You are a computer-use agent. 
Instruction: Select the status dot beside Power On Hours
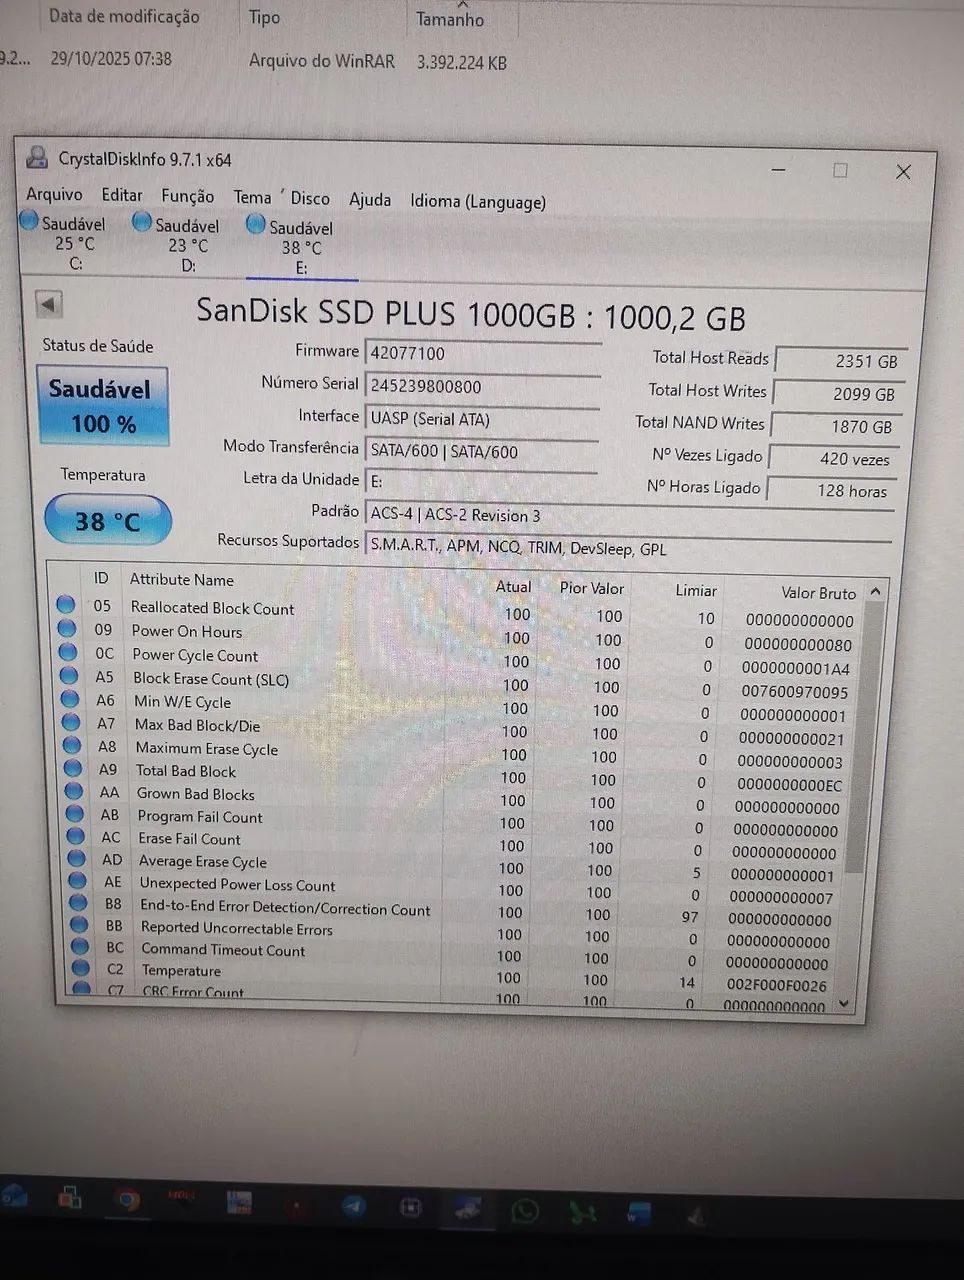click(67, 627)
